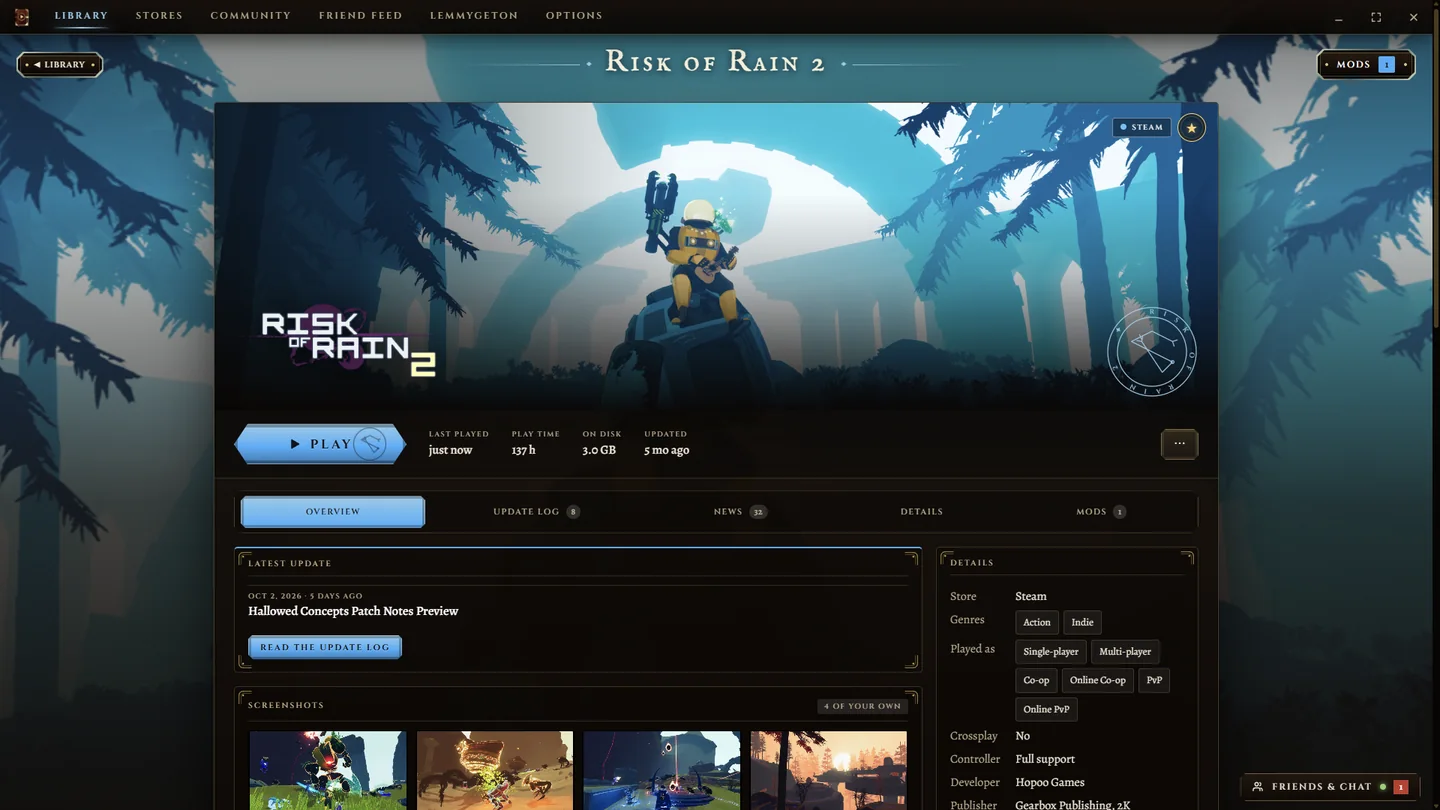Viewport: 1440px width, 810px height.
Task: Open Hallowed Concepts Patch Notes Preview
Action: coord(353,611)
